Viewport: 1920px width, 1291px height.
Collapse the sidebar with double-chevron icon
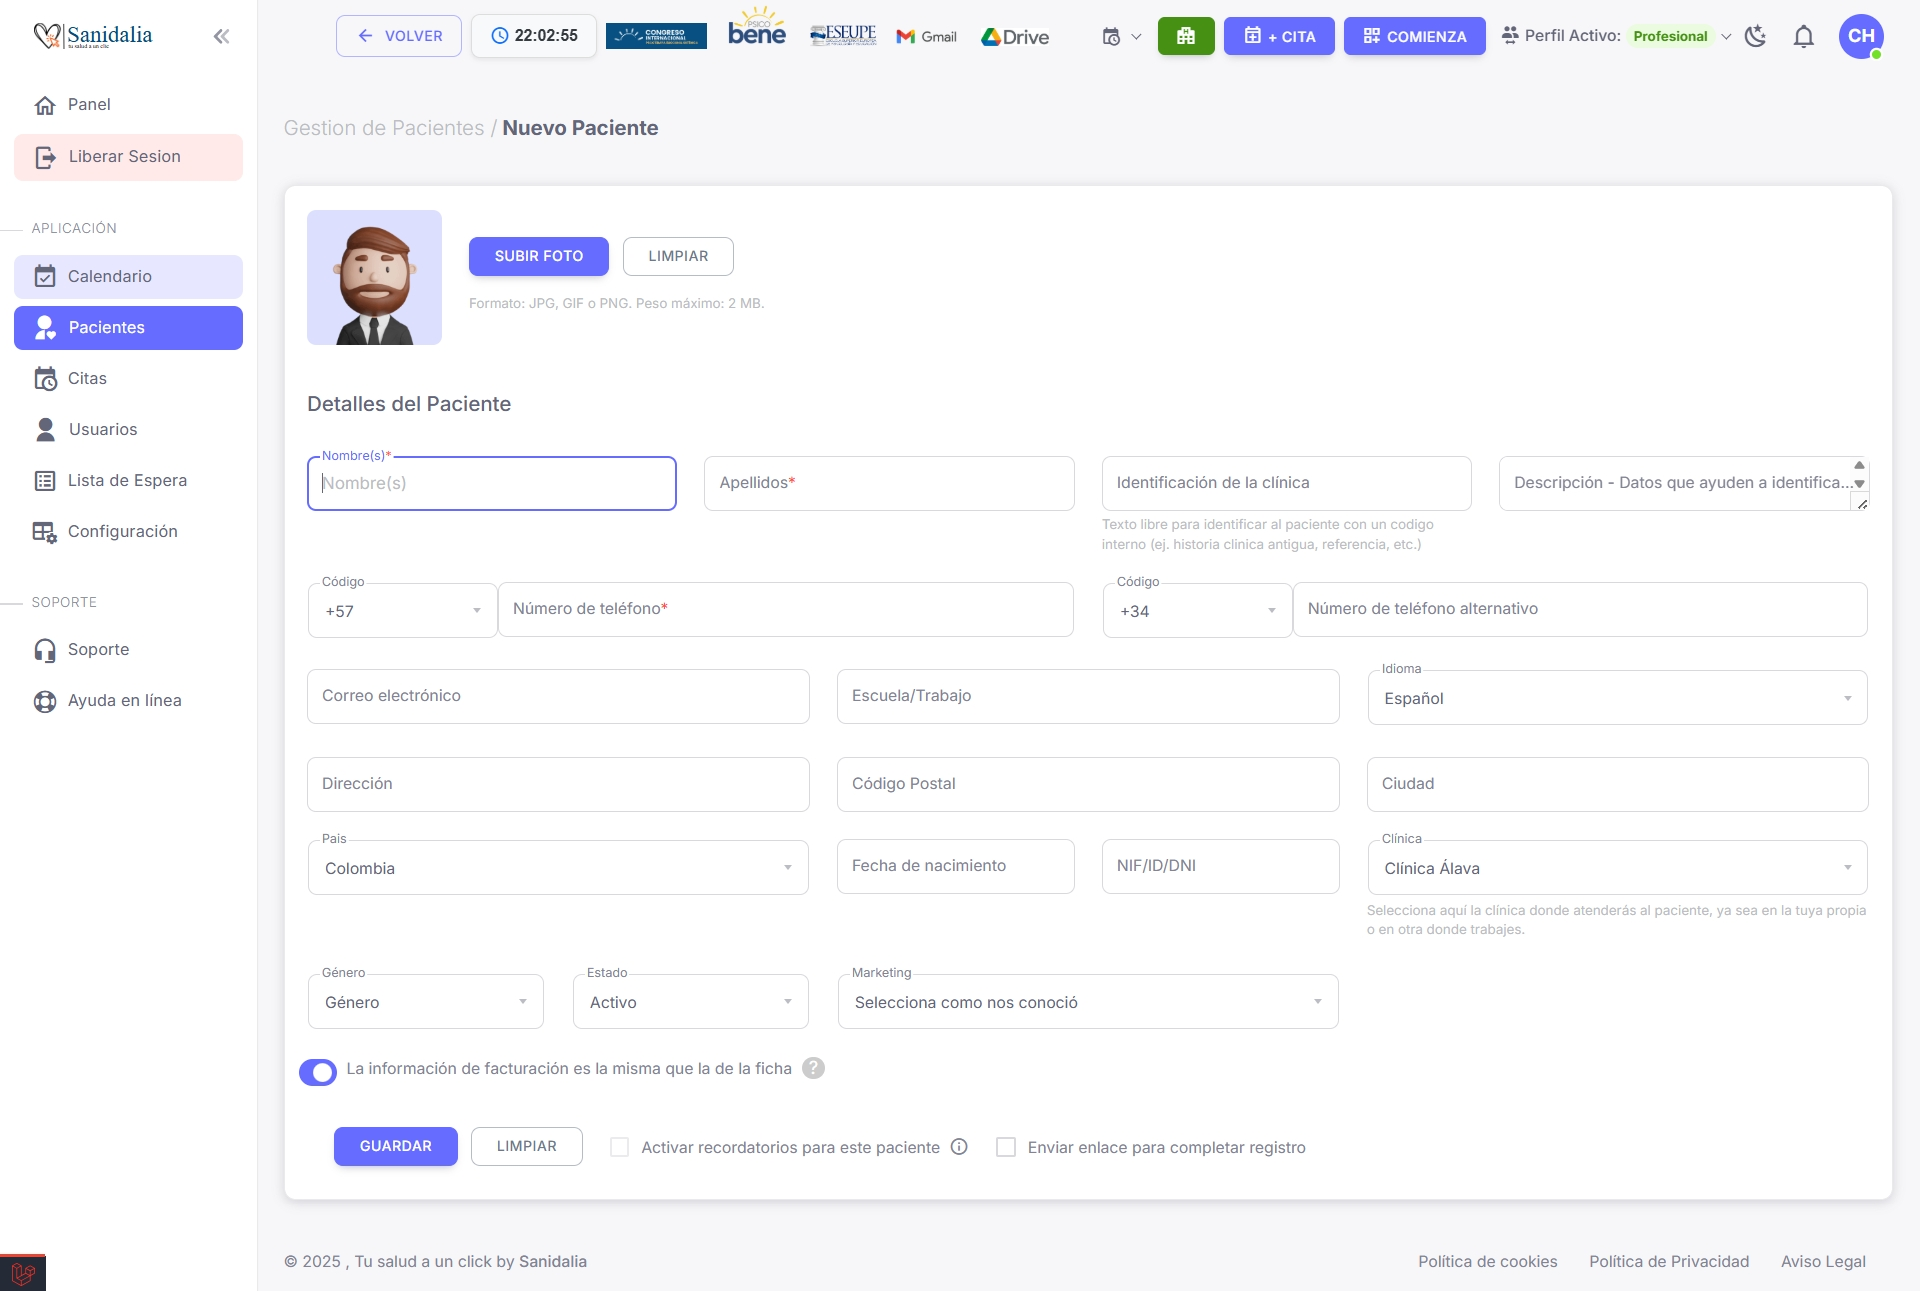pyautogui.click(x=221, y=37)
